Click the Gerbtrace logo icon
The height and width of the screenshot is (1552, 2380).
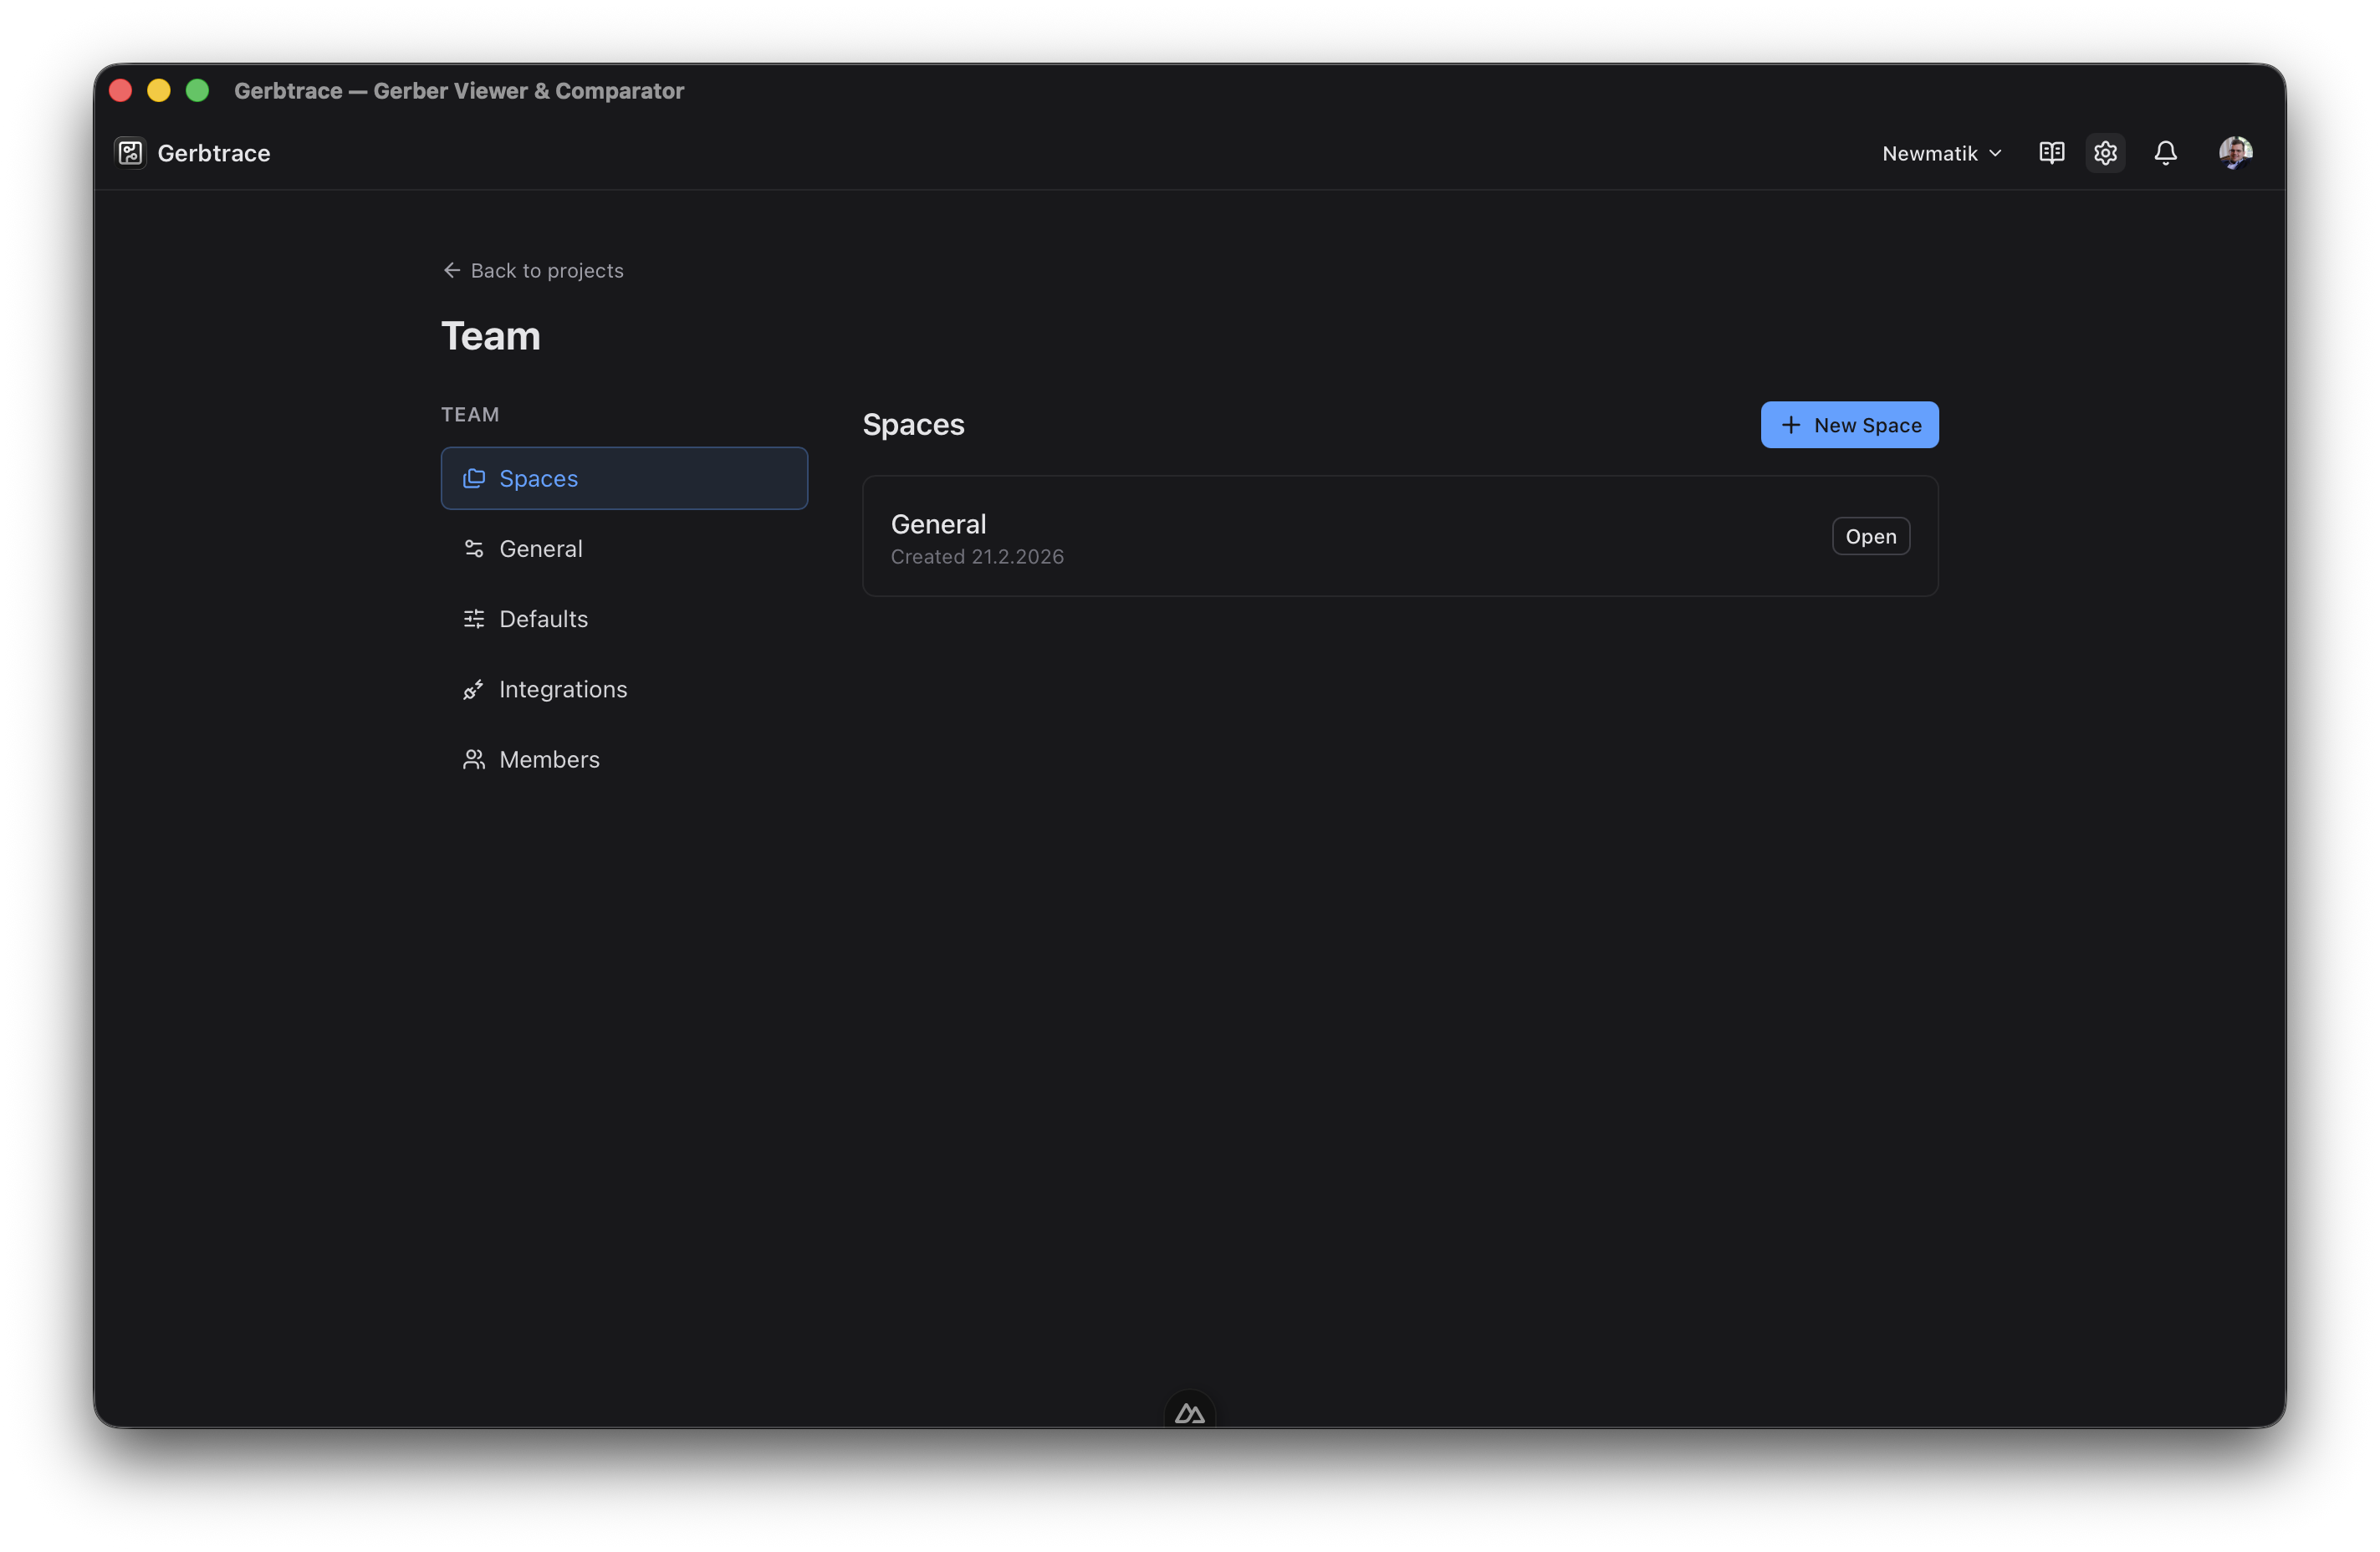(130, 153)
